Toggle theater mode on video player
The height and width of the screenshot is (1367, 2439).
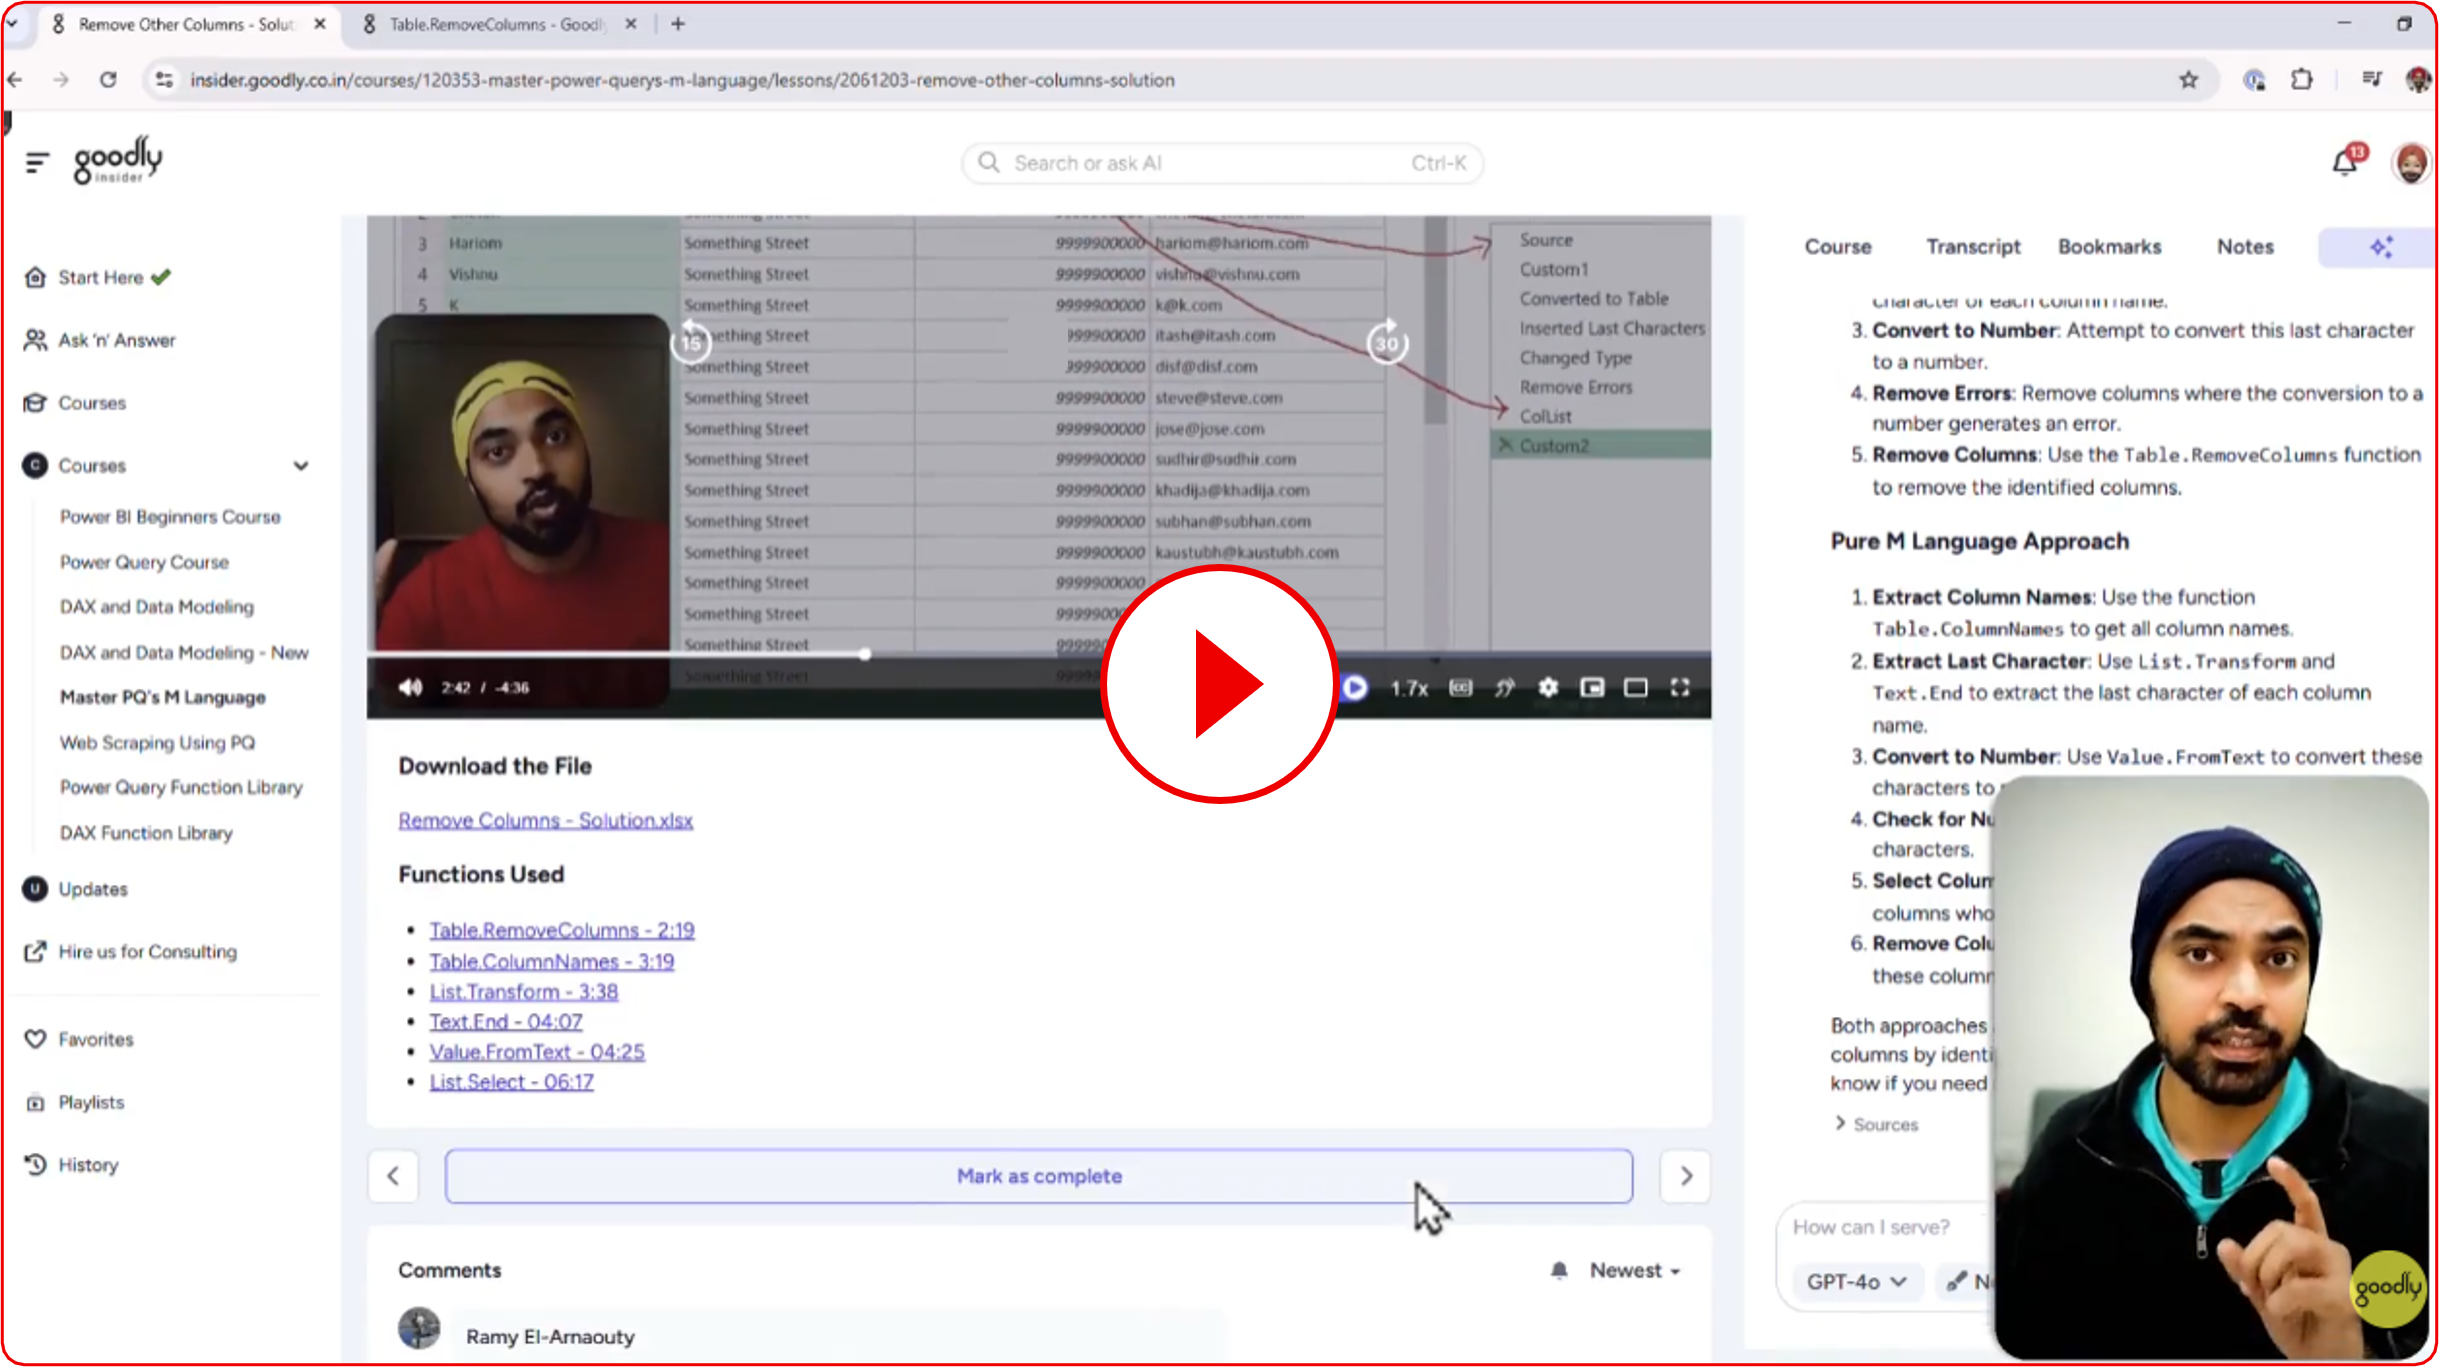[x=1636, y=687]
